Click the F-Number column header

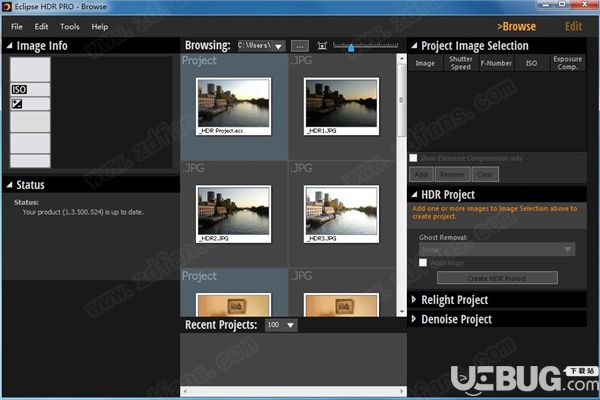pyautogui.click(x=496, y=63)
